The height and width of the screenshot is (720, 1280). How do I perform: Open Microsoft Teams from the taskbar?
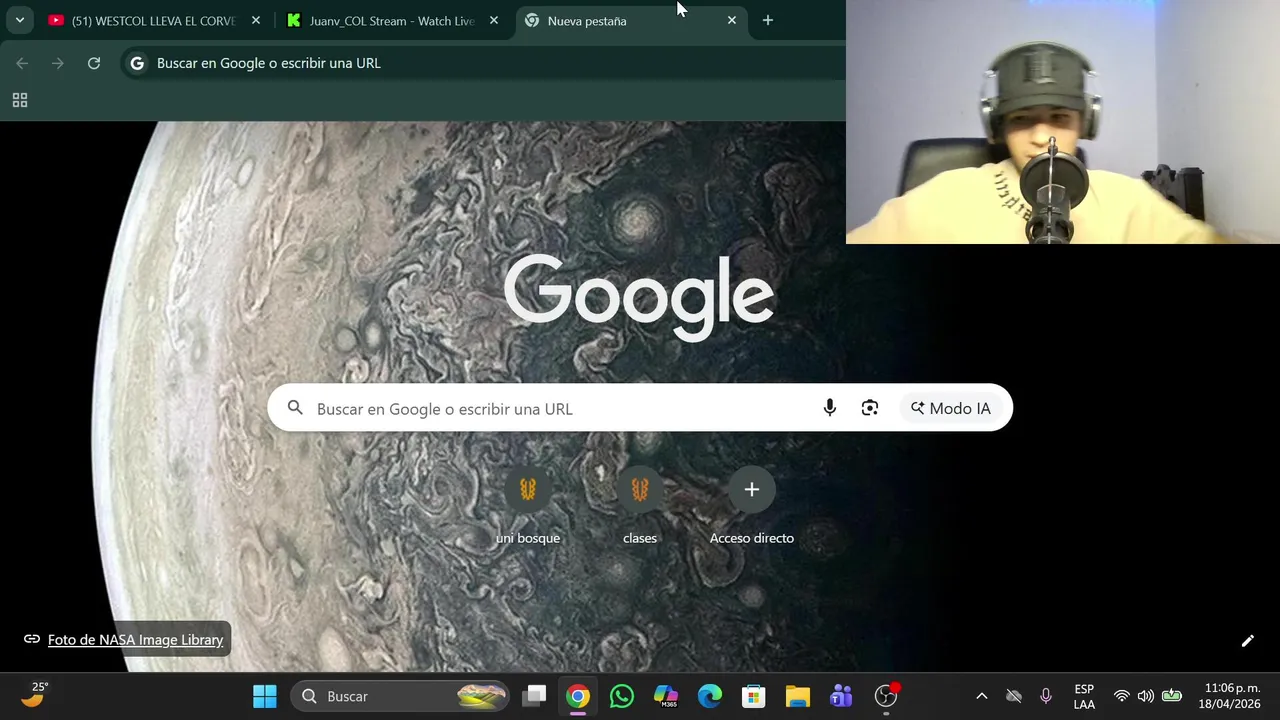[842, 696]
